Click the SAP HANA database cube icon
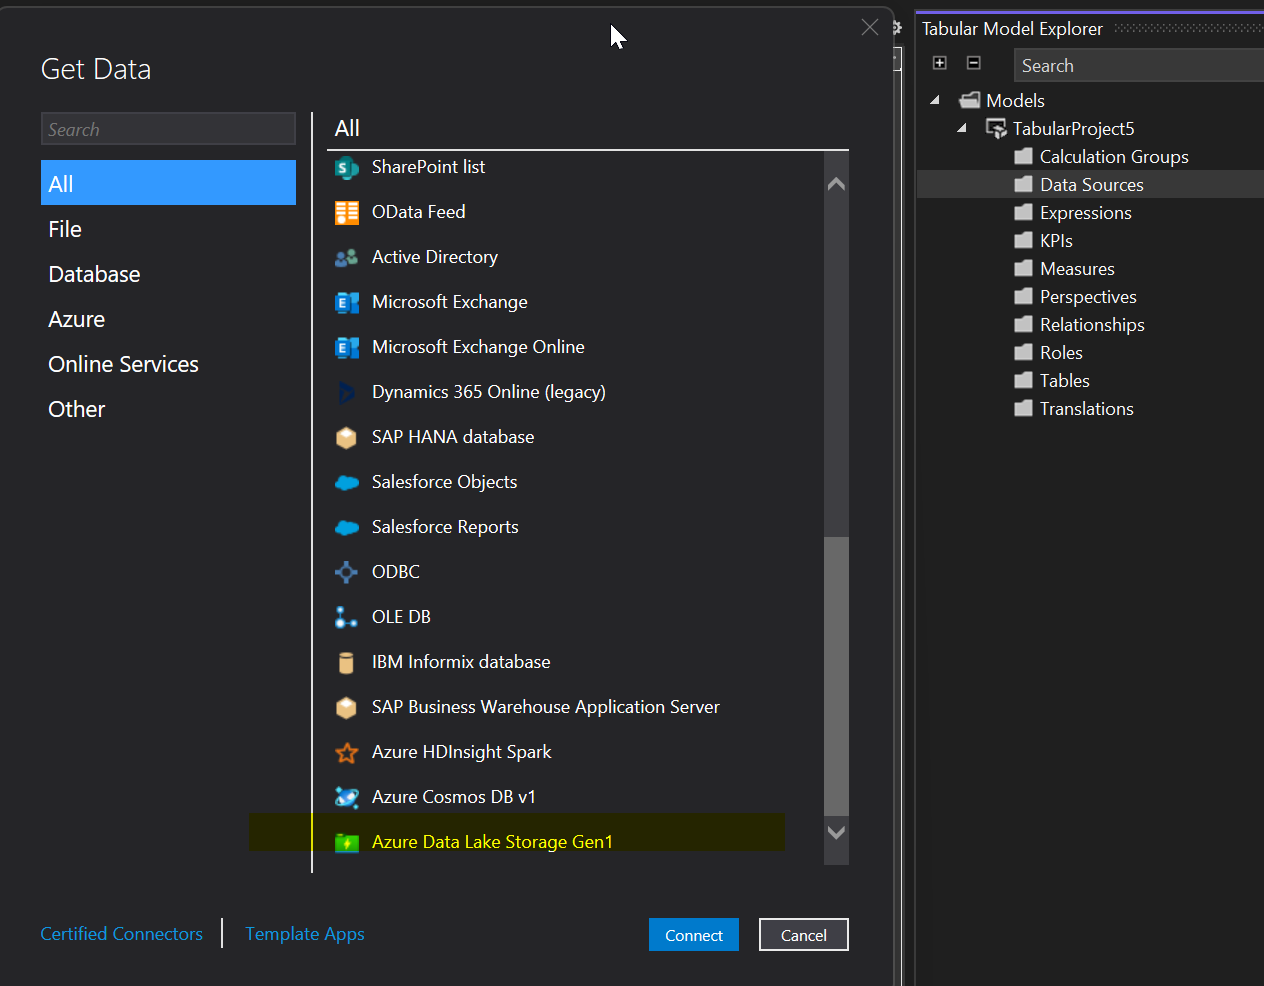The height and width of the screenshot is (986, 1264). [346, 437]
